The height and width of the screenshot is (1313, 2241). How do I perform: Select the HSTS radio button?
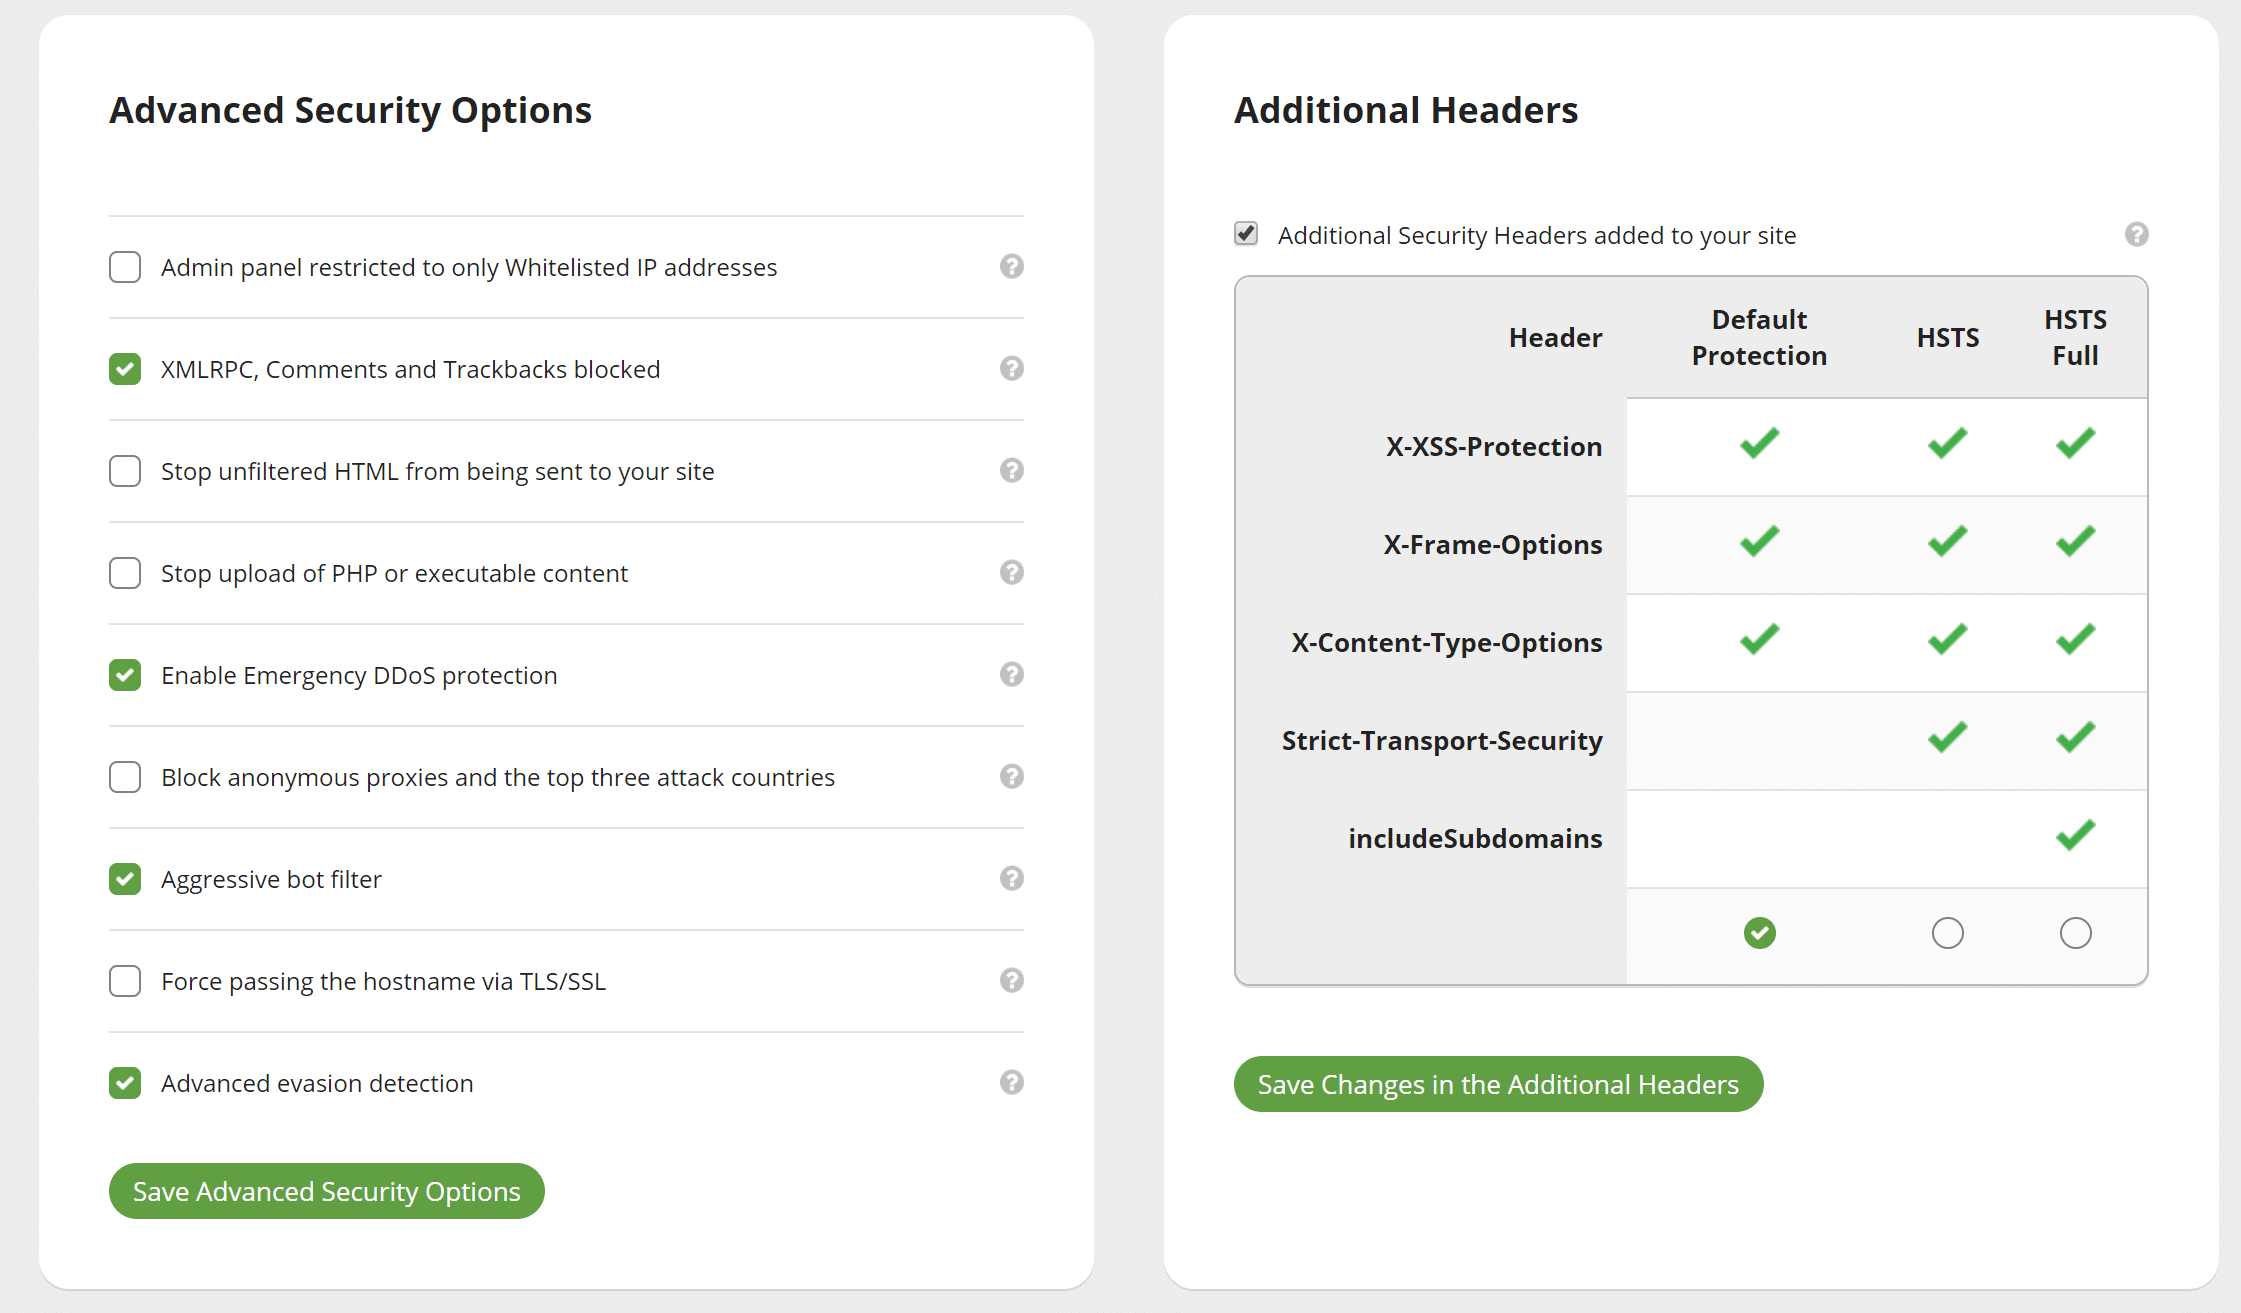click(x=1947, y=932)
